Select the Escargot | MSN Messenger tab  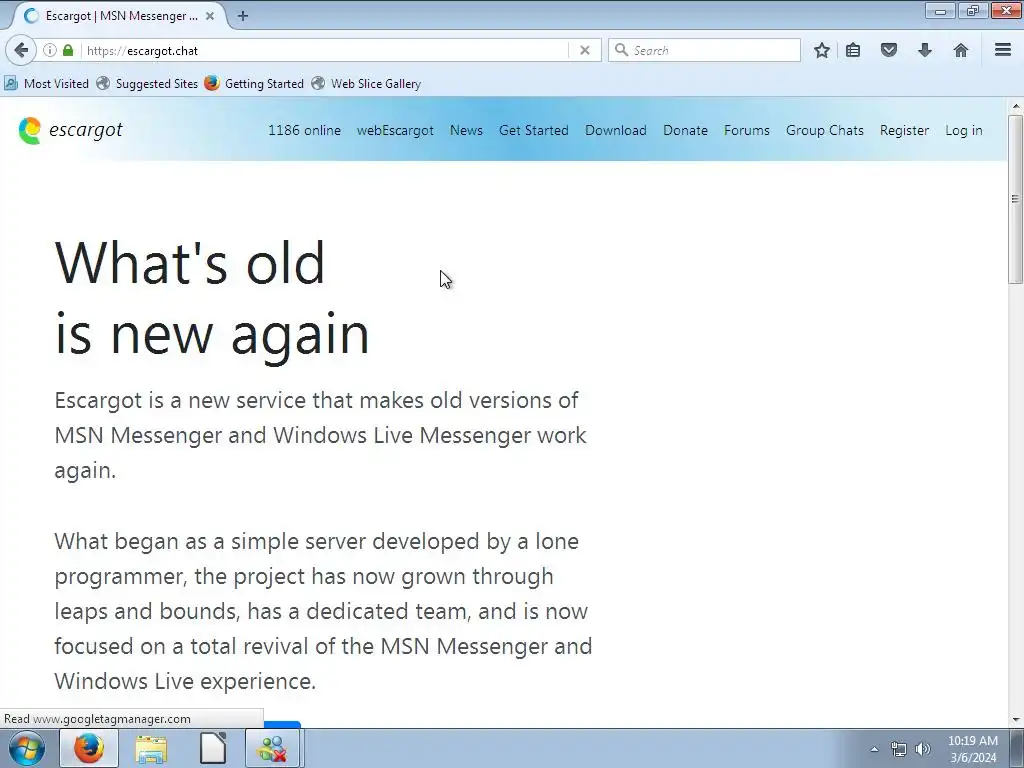tap(121, 16)
